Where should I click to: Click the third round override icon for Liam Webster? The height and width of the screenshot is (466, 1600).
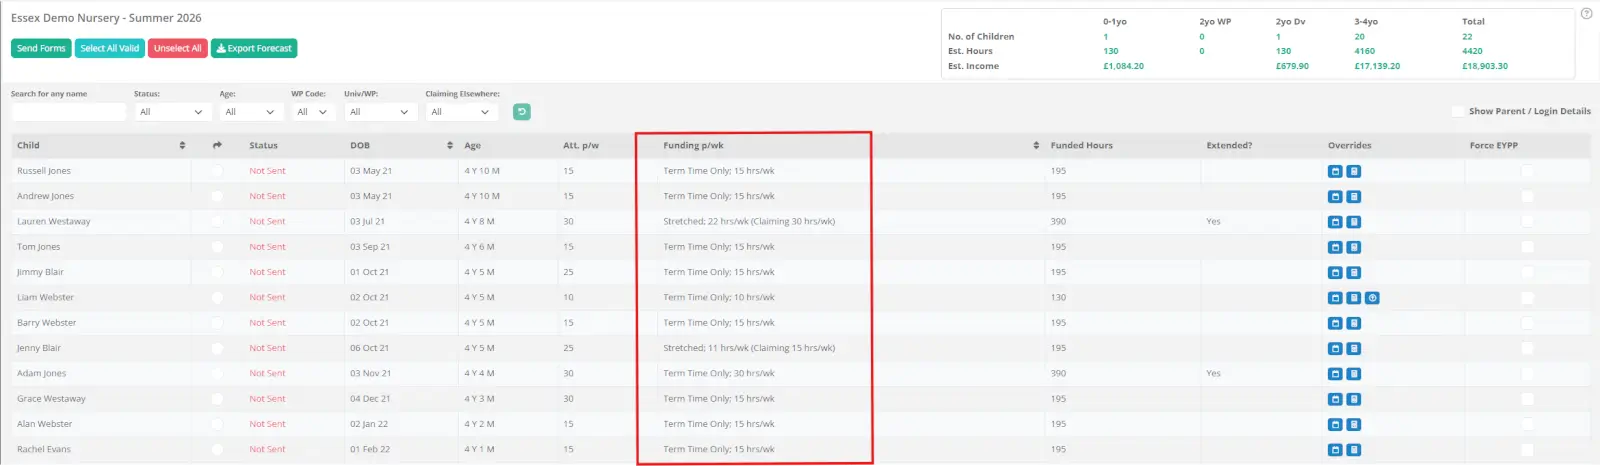click(1372, 298)
